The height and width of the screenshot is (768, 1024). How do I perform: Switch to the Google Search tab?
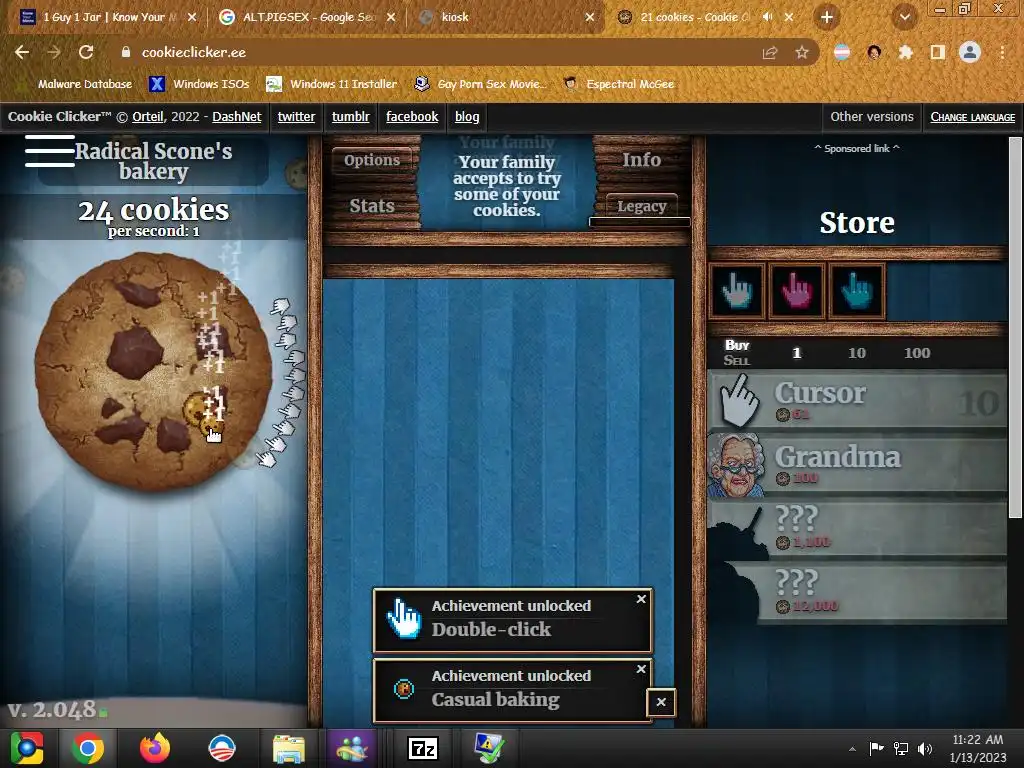pyautogui.click(x=308, y=17)
